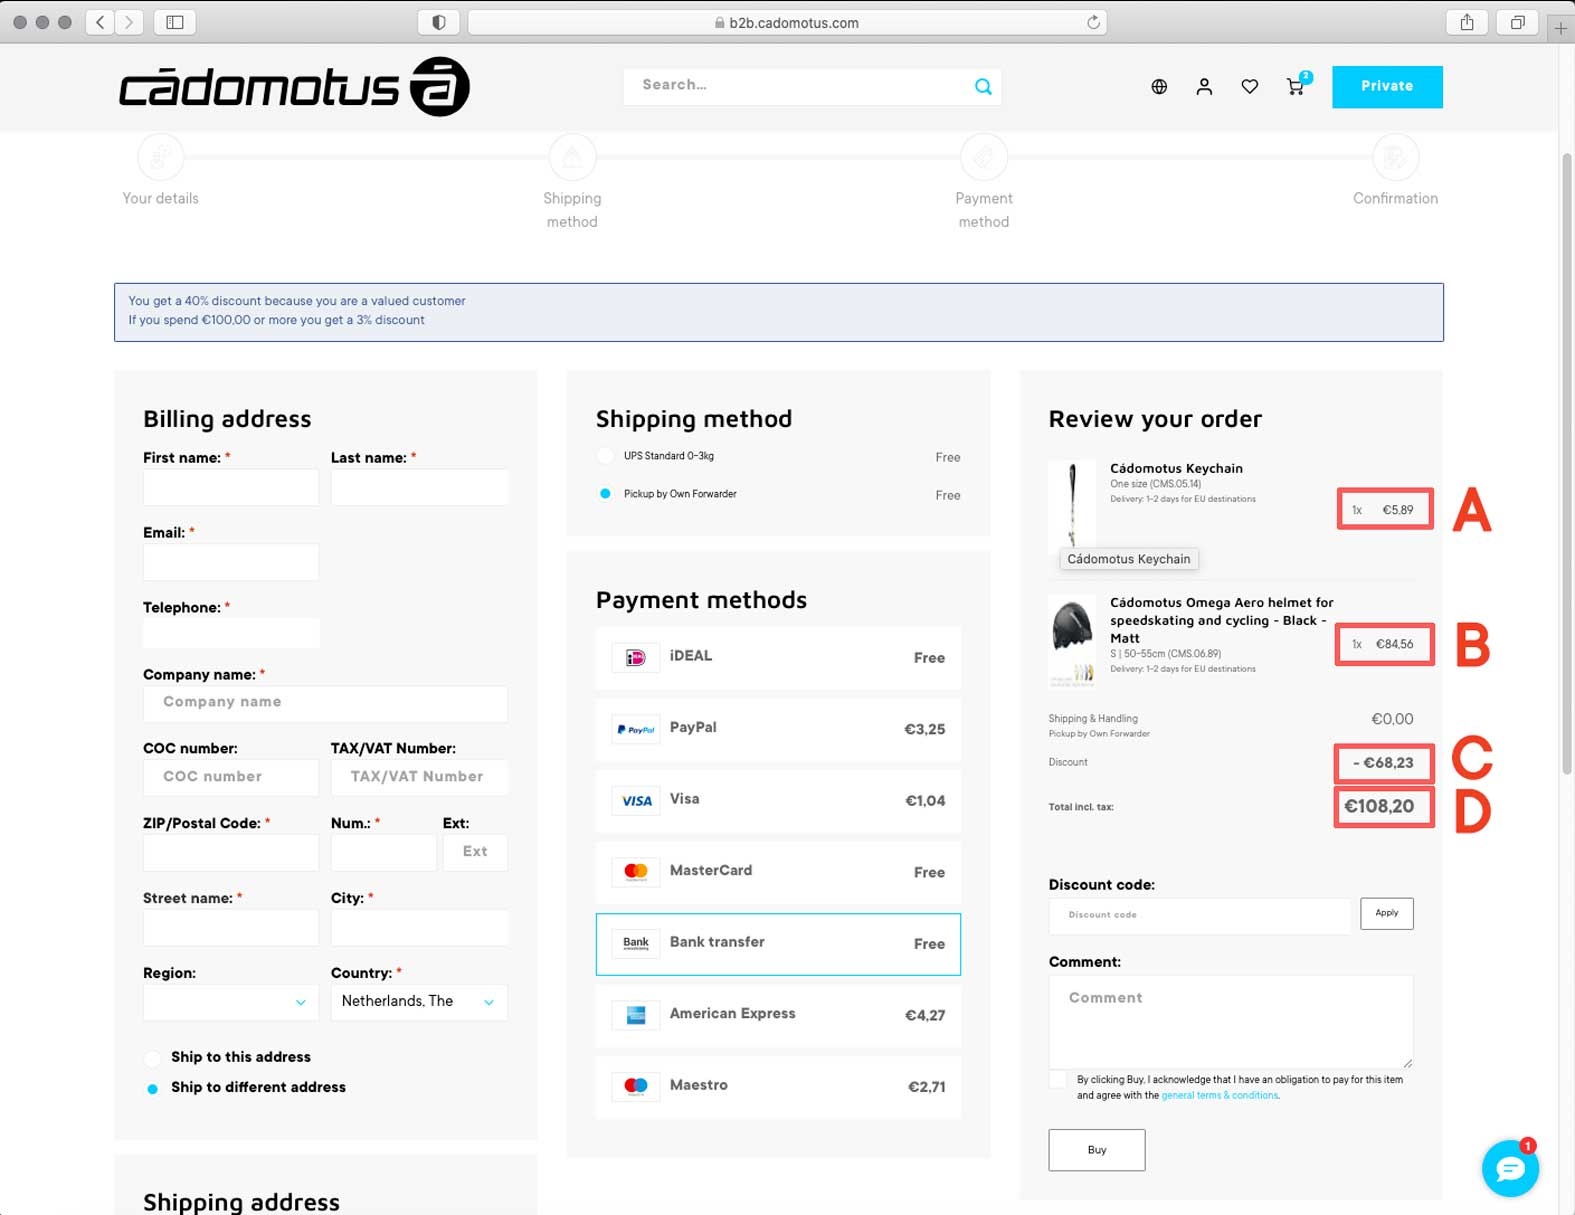Toggle the Safari sidebar button
This screenshot has width=1575, height=1215.
click(175, 22)
